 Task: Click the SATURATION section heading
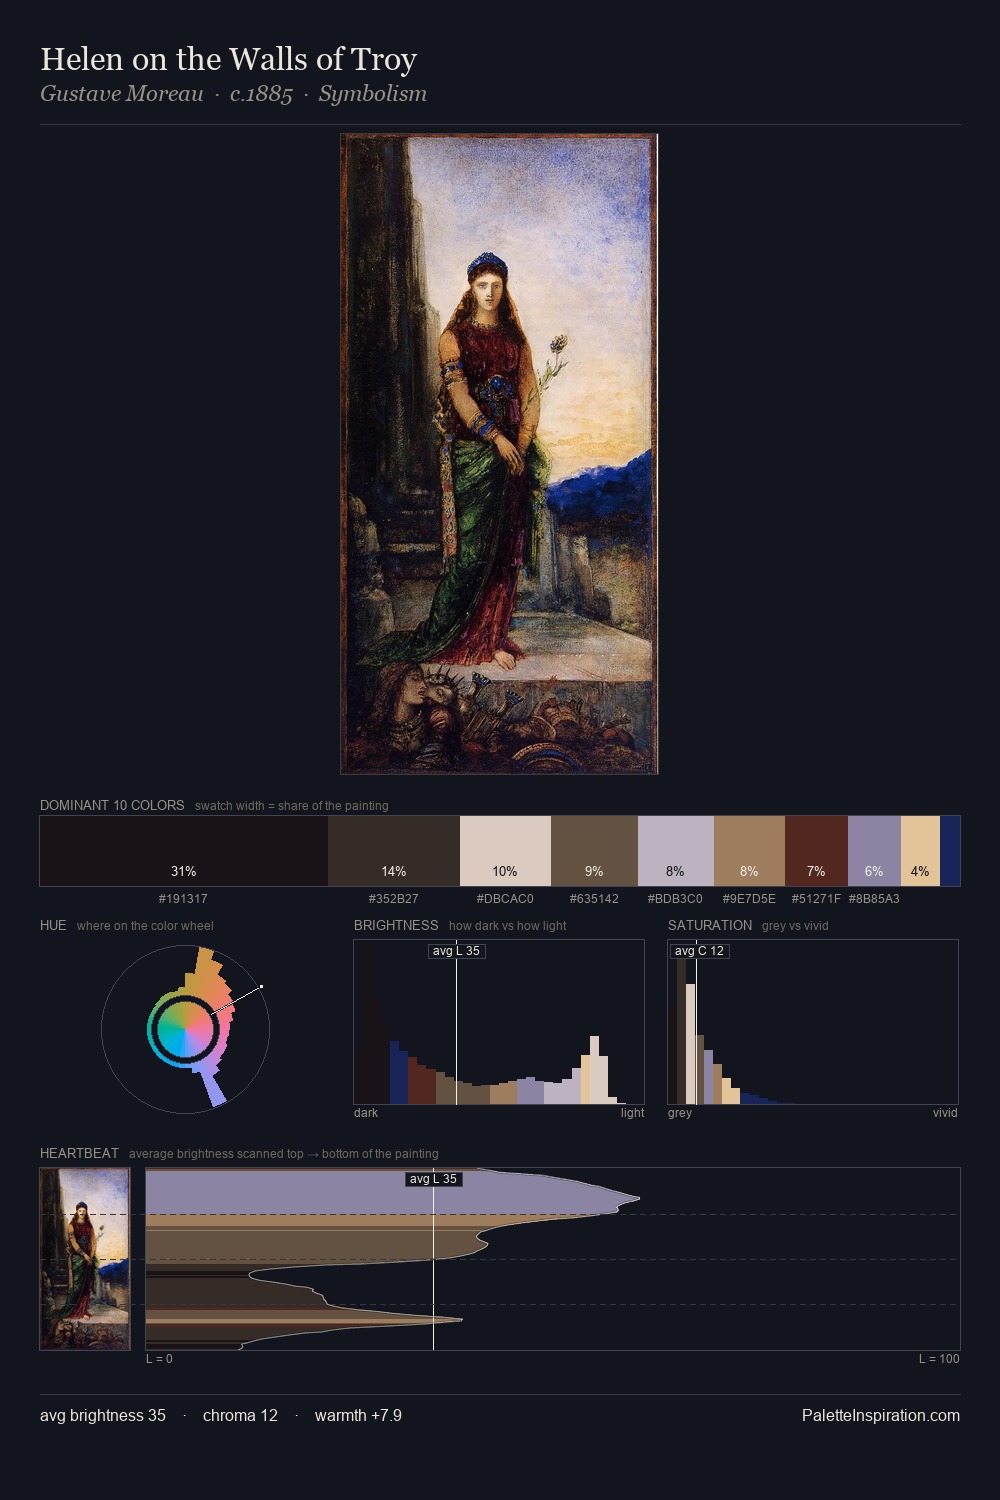(710, 925)
